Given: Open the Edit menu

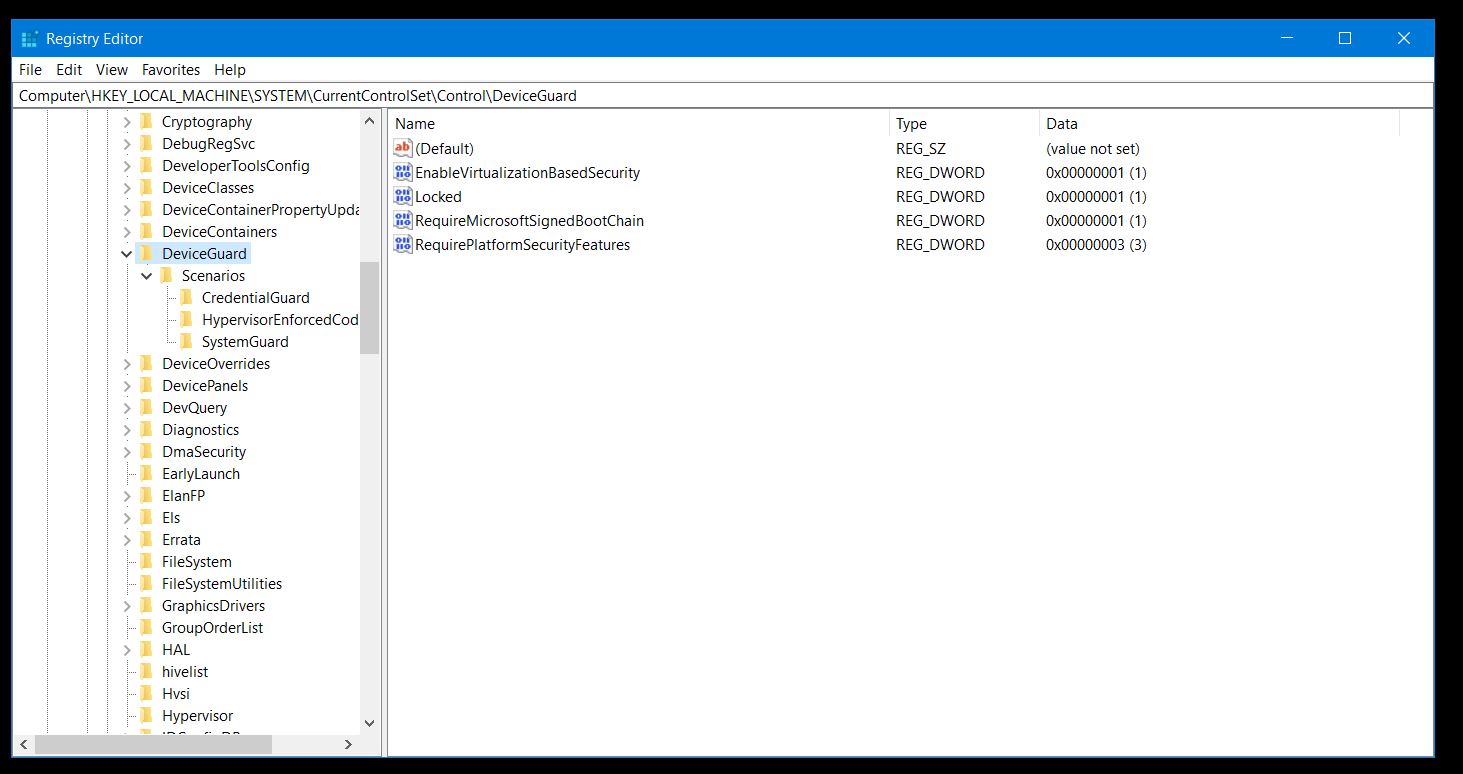Looking at the screenshot, I should [x=69, y=70].
